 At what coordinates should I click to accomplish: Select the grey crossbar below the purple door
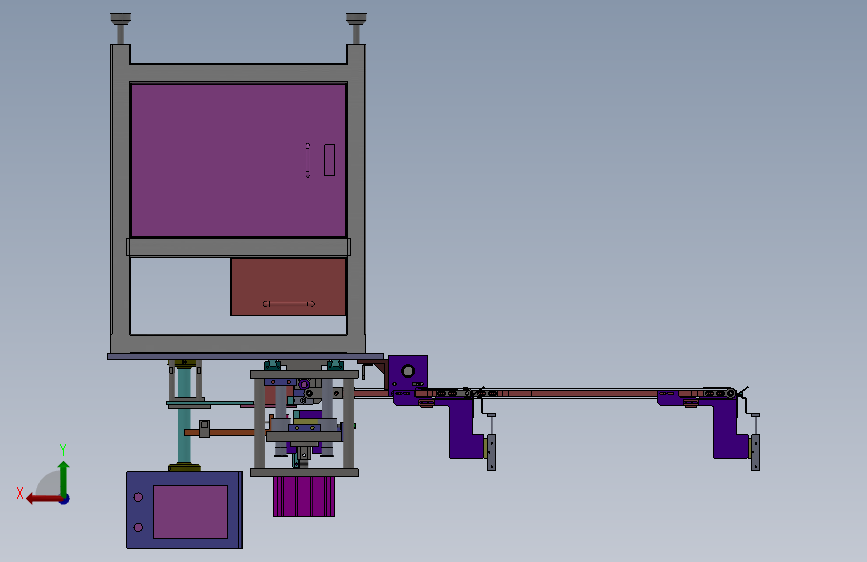pyautogui.click(x=238, y=247)
